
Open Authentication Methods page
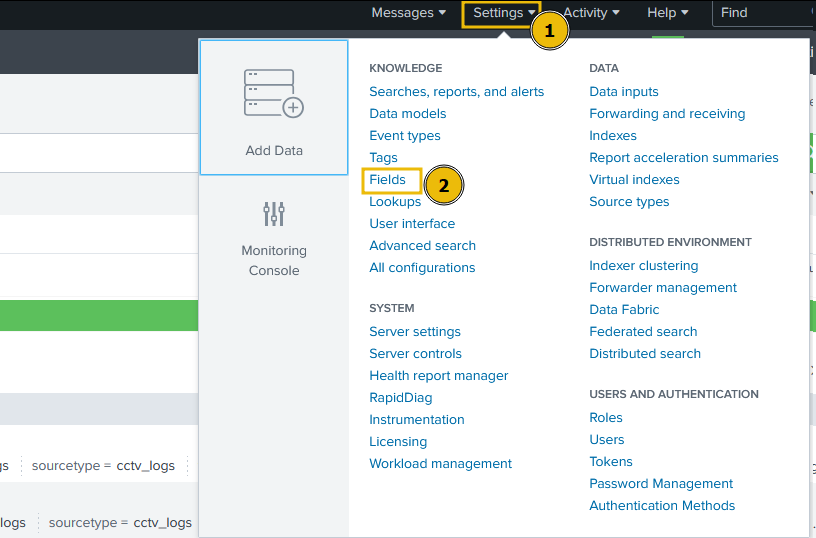[662, 506]
